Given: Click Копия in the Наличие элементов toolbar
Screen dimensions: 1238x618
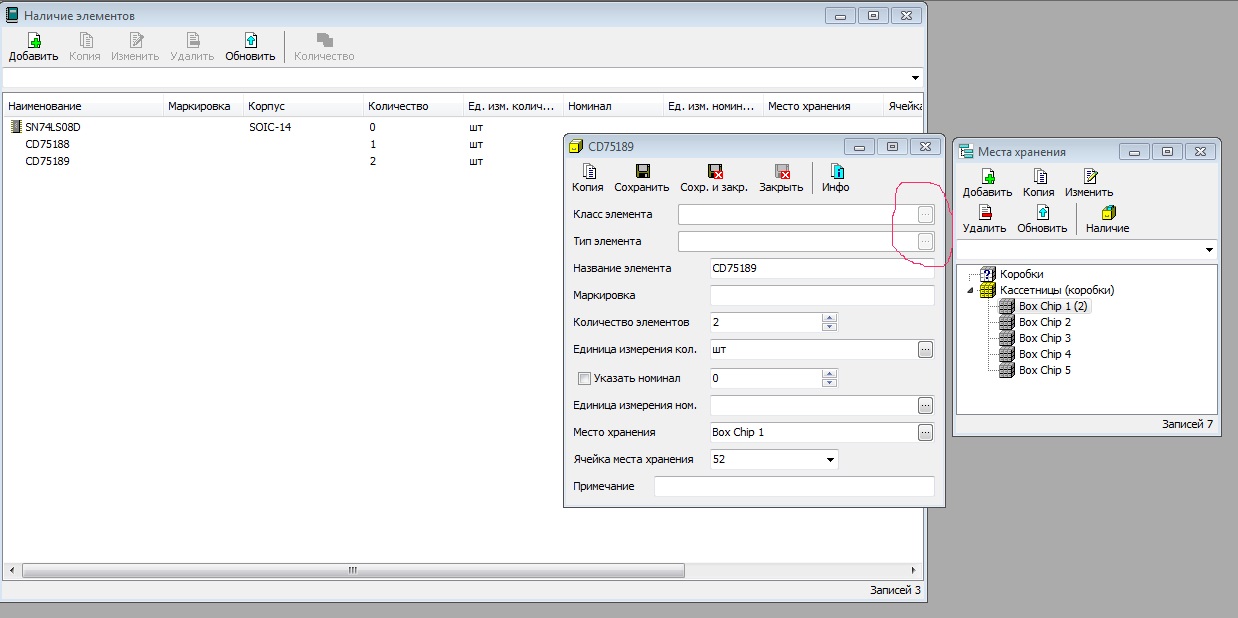Looking at the screenshot, I should pos(85,47).
